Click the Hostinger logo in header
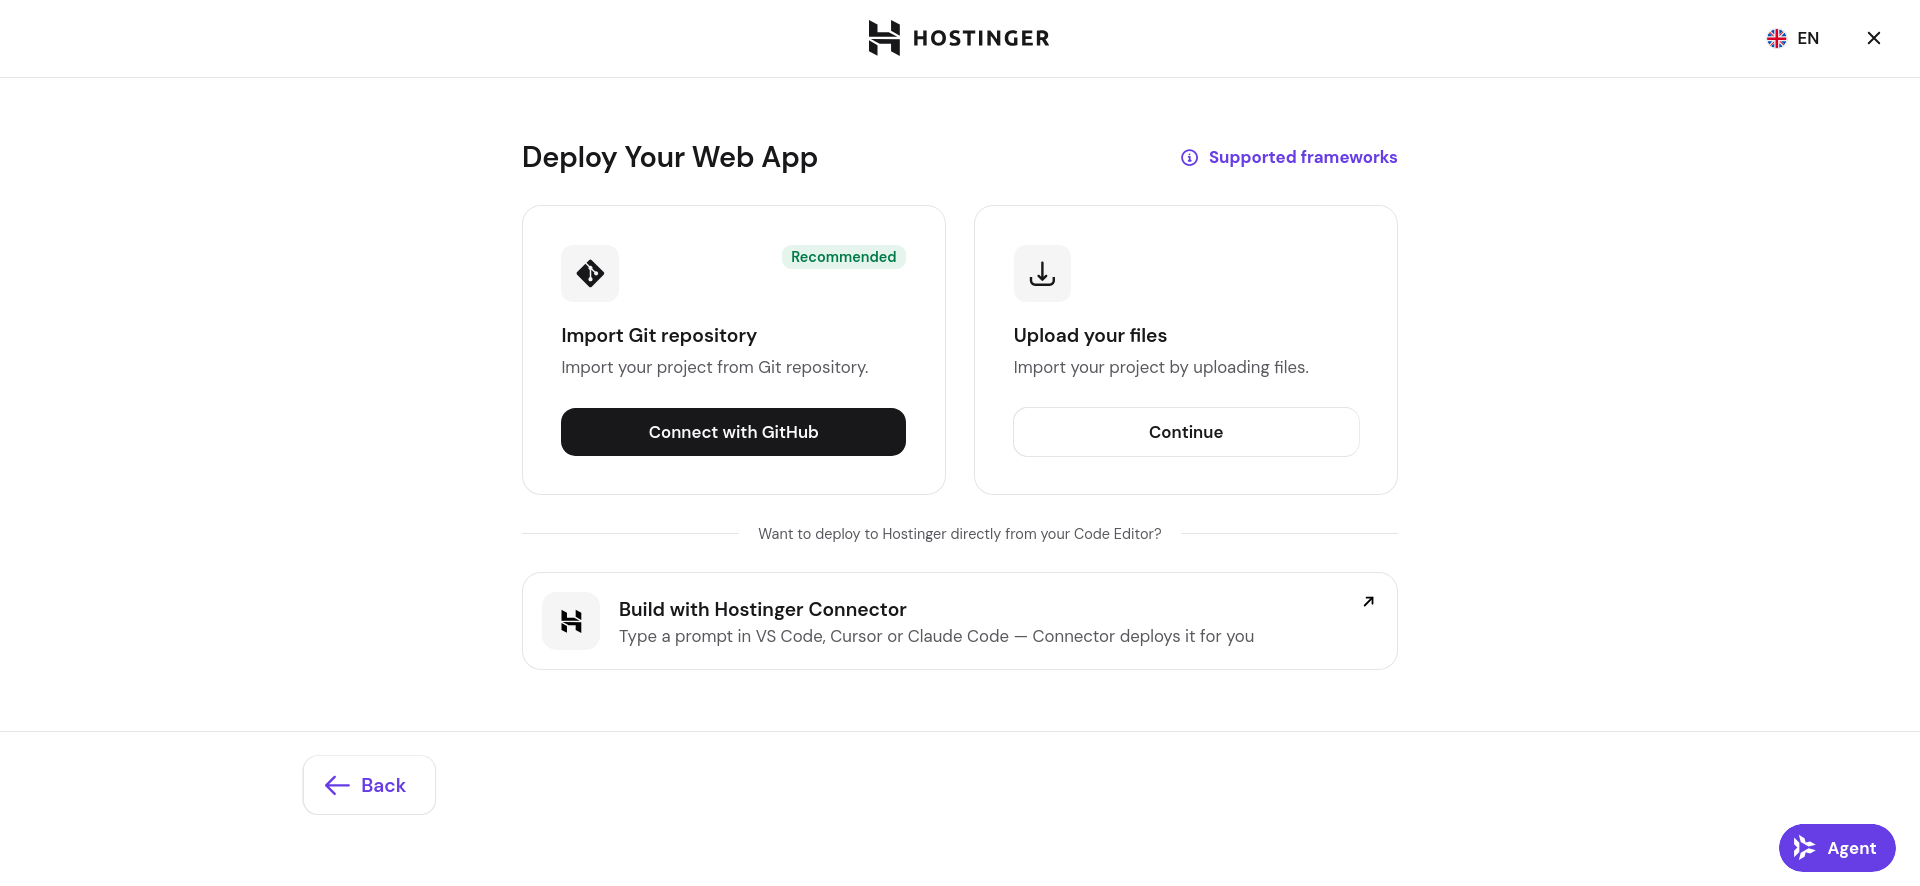 [959, 38]
